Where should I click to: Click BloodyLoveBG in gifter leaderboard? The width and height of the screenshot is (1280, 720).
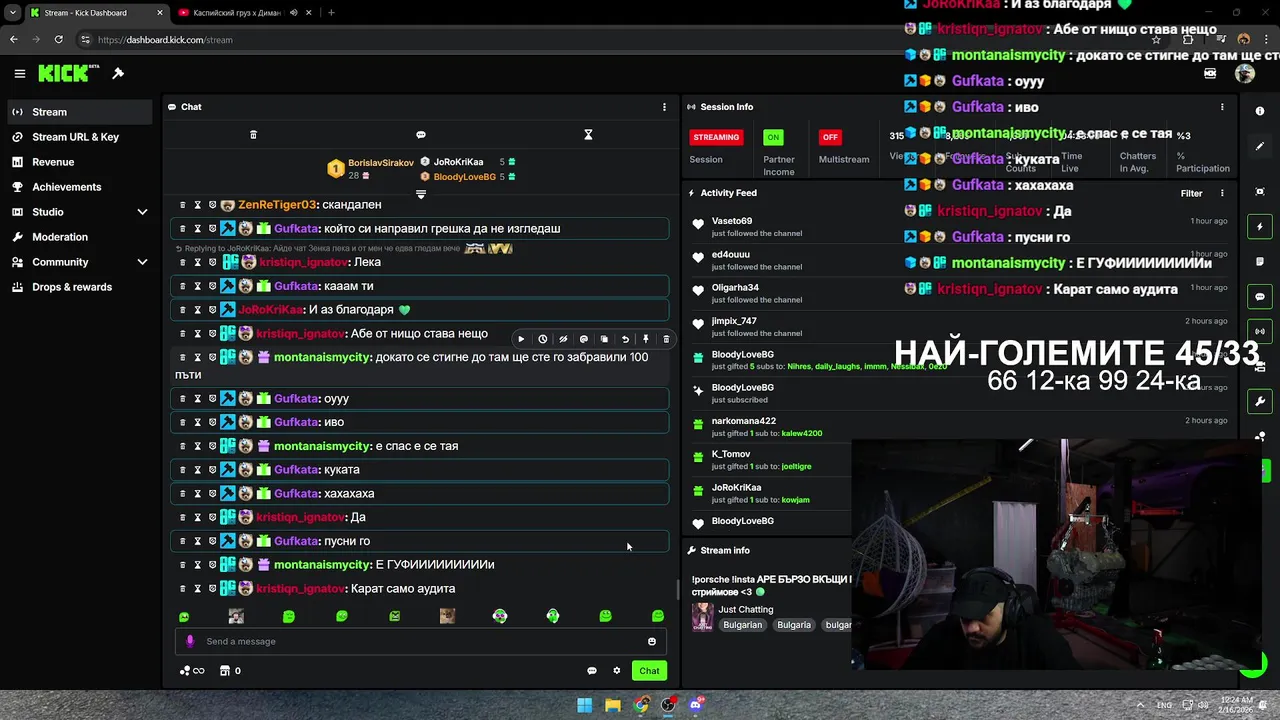(x=464, y=177)
